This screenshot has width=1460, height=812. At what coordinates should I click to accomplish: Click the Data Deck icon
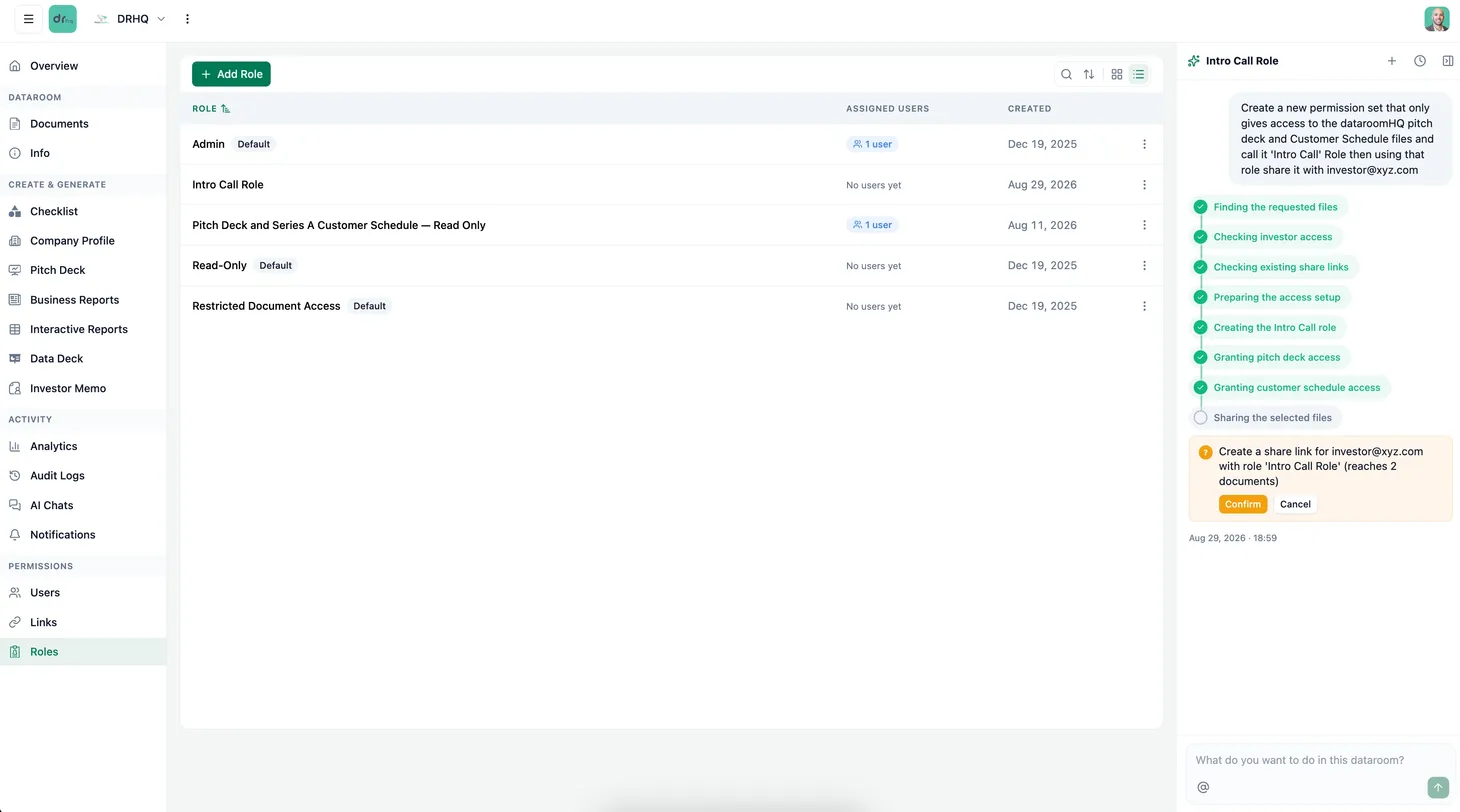tap(15, 358)
